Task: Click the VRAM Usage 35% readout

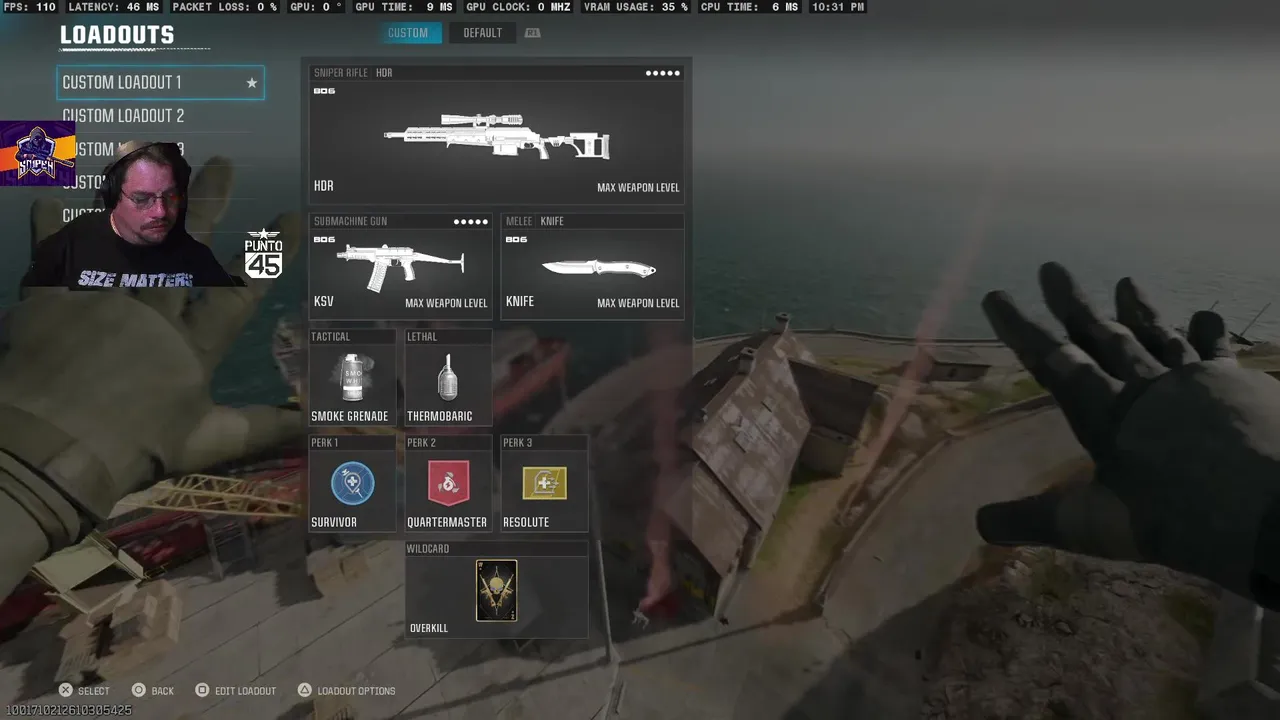Action: (x=636, y=7)
